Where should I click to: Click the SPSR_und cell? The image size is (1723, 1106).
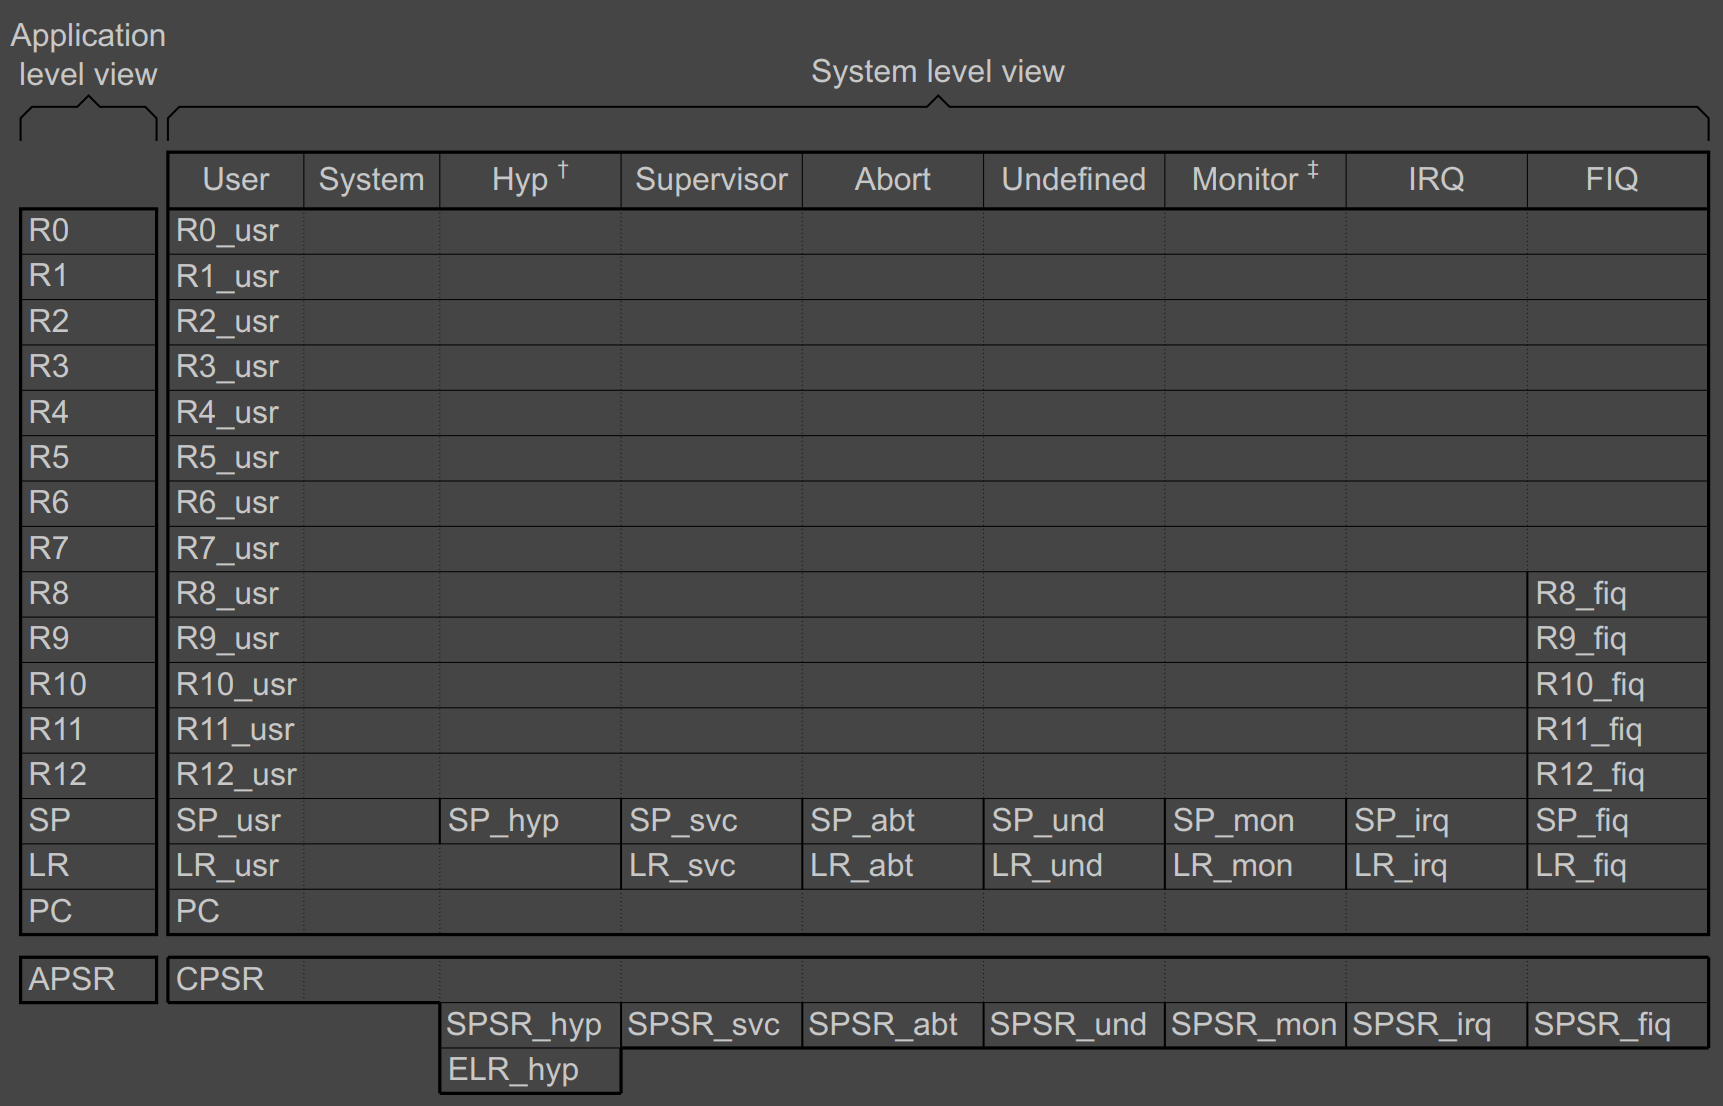tap(1073, 1025)
